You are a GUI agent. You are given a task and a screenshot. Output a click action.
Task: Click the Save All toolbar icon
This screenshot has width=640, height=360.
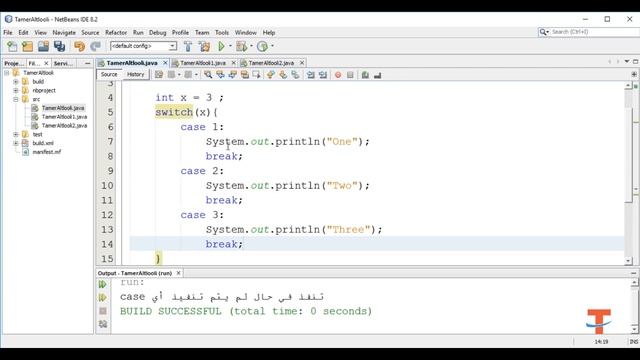59,46
